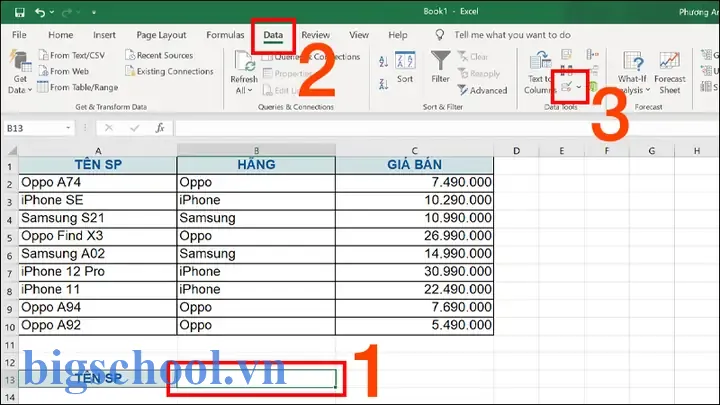Switch to the View tab
This screenshot has width=720, height=405.
click(359, 35)
